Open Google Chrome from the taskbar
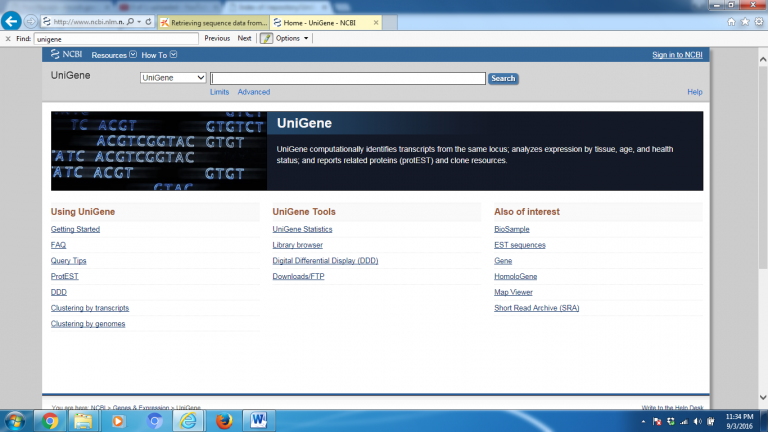Viewport: 768px width, 432px height. 50,420
